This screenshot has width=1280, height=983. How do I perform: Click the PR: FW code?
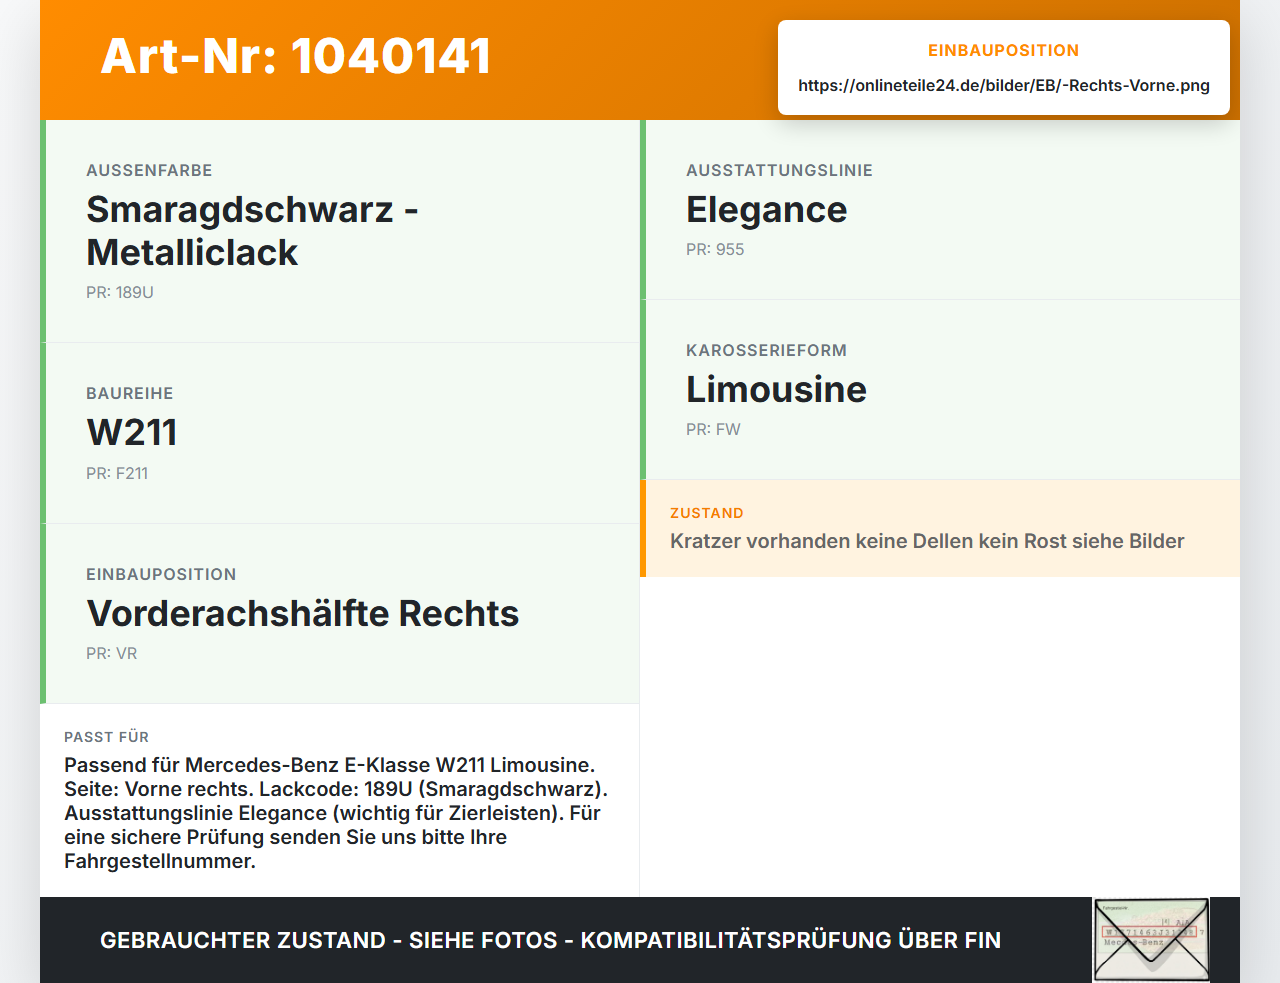point(713,429)
